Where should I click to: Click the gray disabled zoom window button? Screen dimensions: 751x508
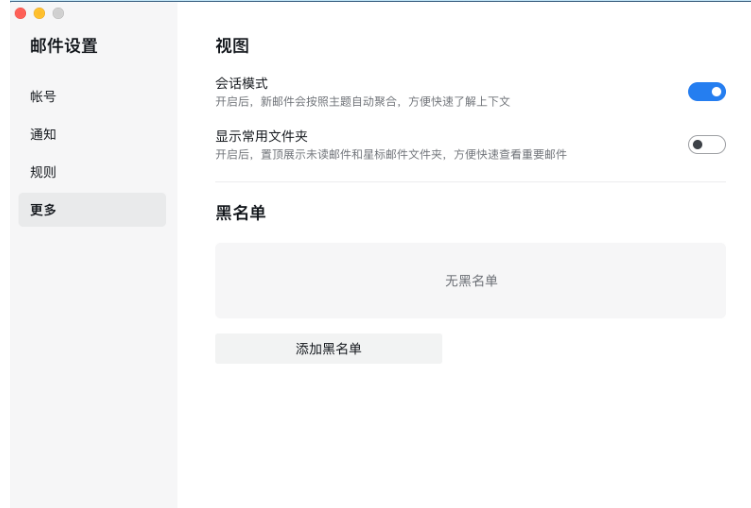point(58,13)
